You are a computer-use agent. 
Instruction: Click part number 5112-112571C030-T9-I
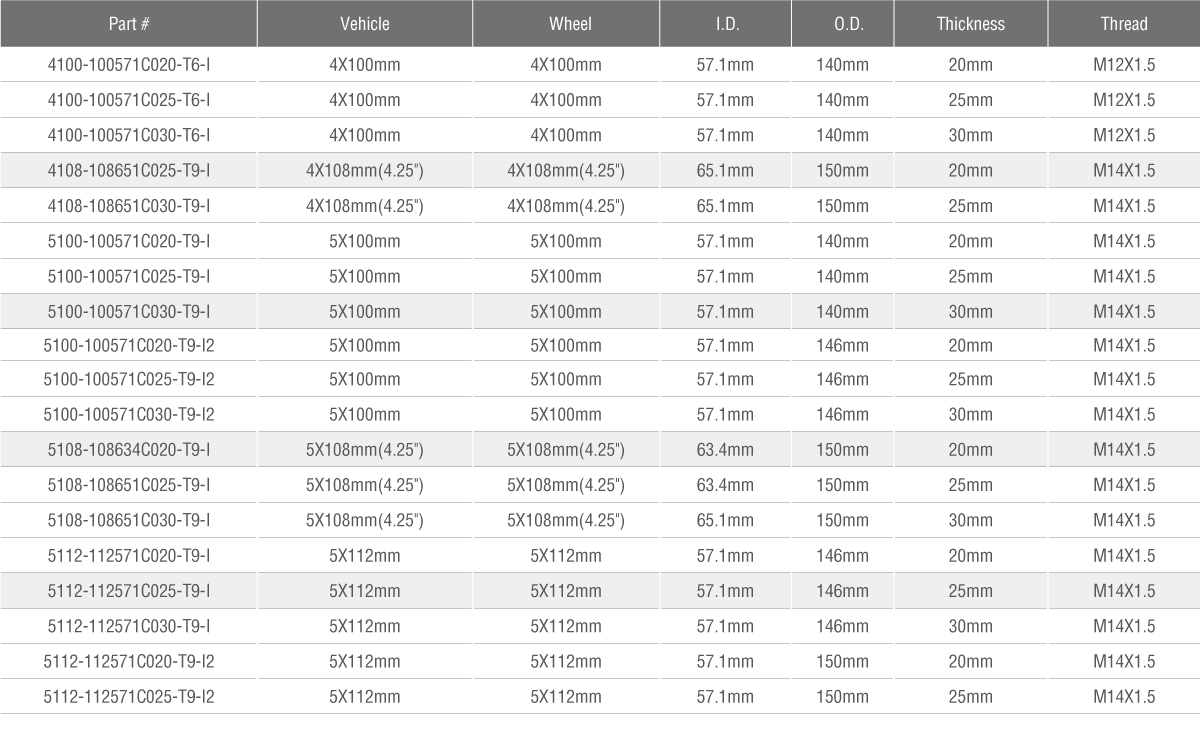tap(129, 626)
